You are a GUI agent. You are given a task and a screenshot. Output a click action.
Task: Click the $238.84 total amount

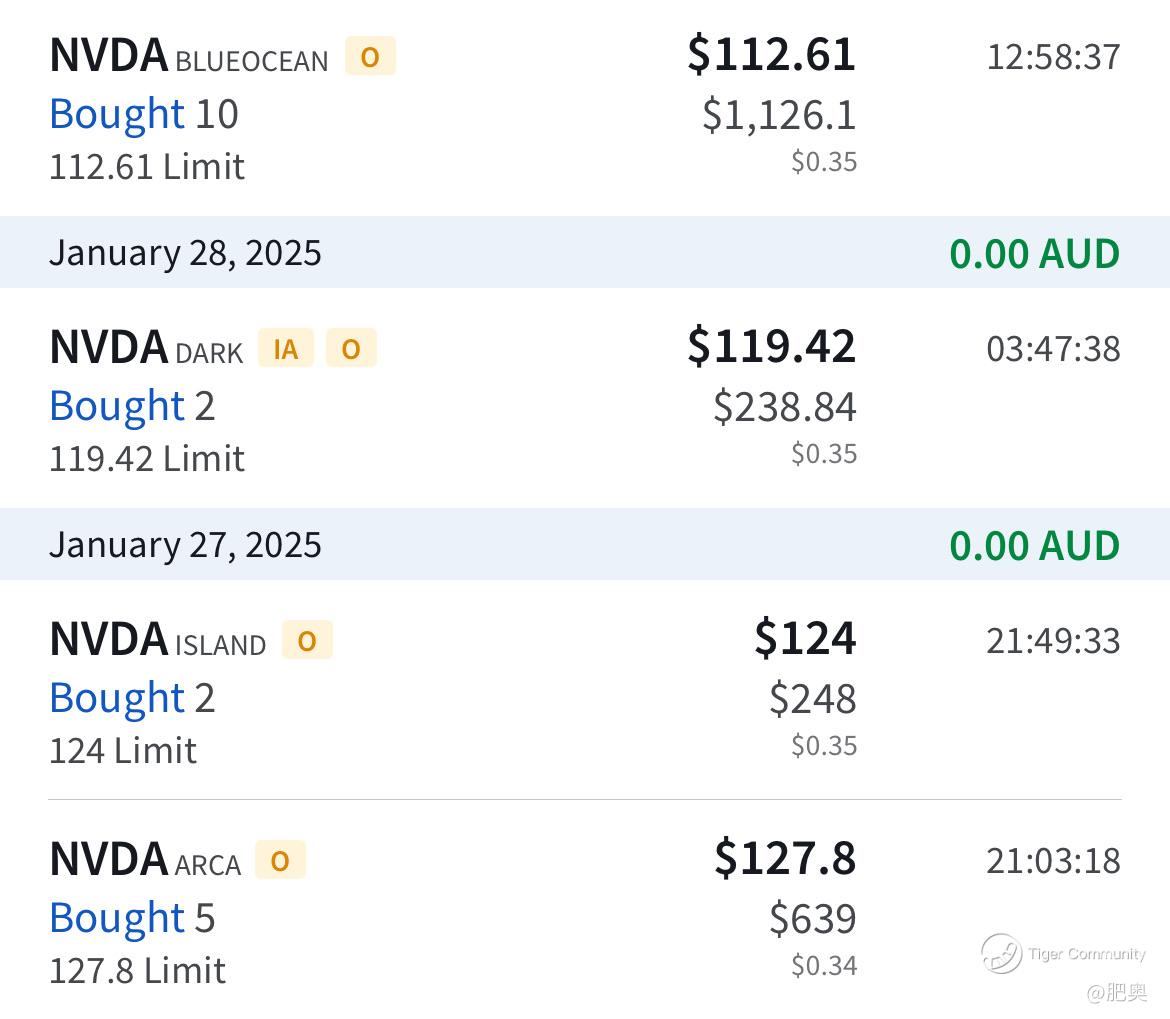[x=785, y=407]
